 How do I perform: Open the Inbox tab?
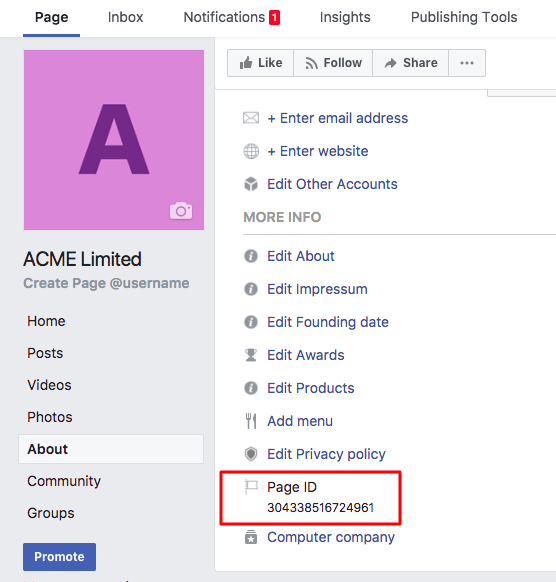coord(125,17)
